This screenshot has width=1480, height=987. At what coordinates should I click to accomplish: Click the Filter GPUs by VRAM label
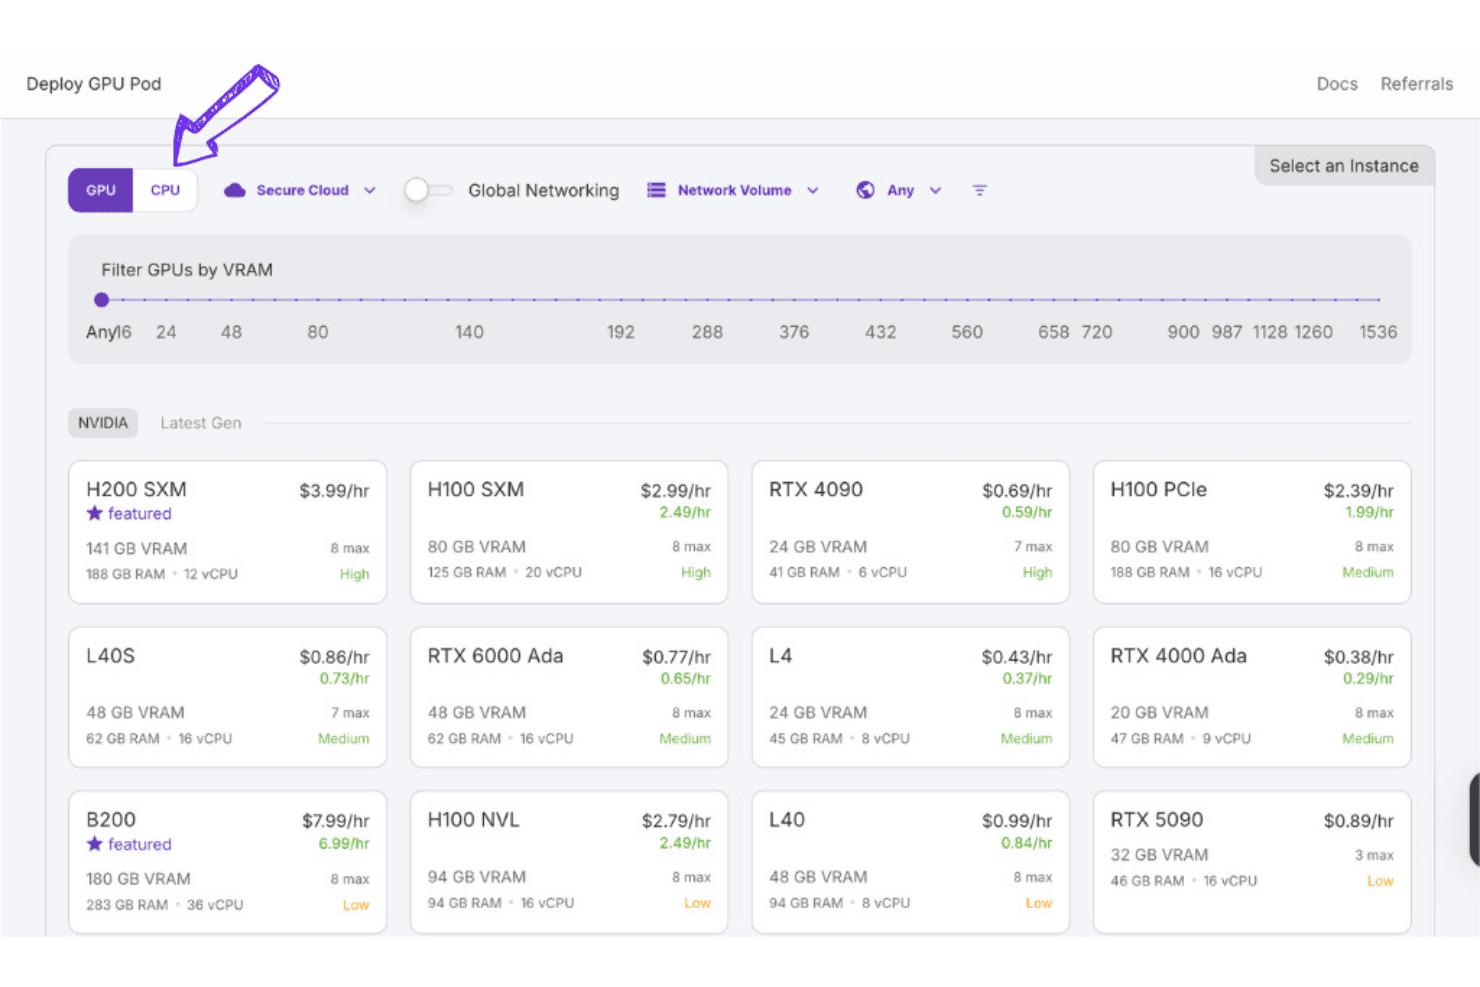187,270
